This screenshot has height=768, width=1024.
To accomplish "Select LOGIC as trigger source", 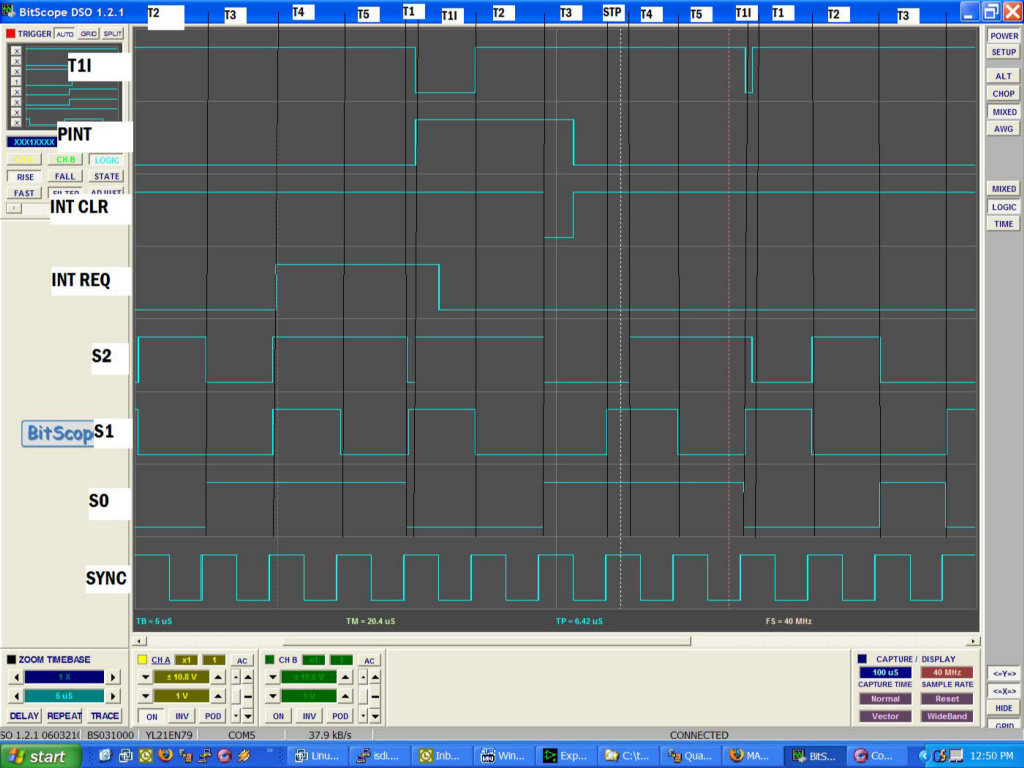I will click(106, 159).
